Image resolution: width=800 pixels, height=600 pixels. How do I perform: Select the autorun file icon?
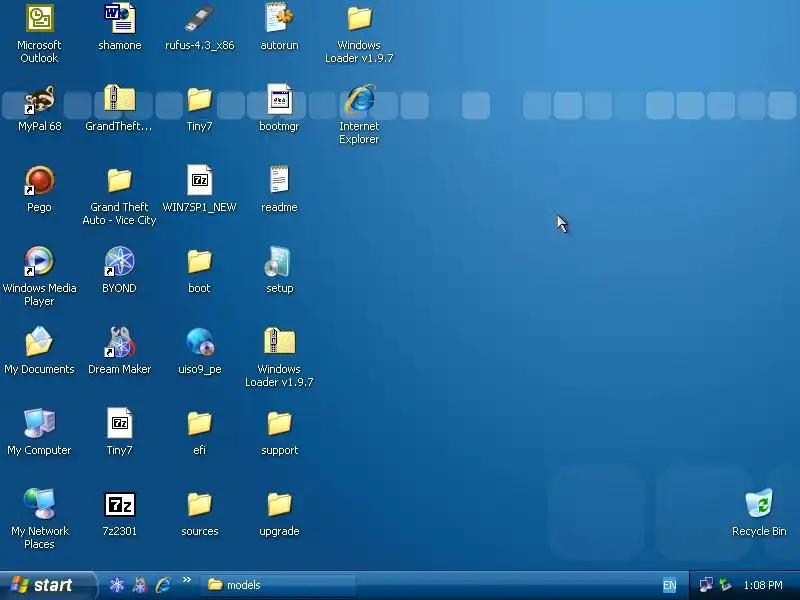click(279, 18)
